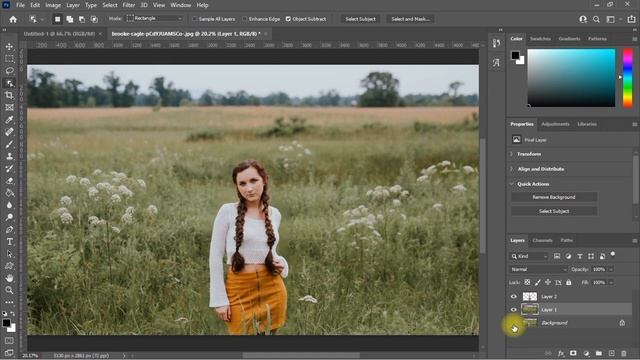Choose the Add to selection mode icon

pos(70,19)
